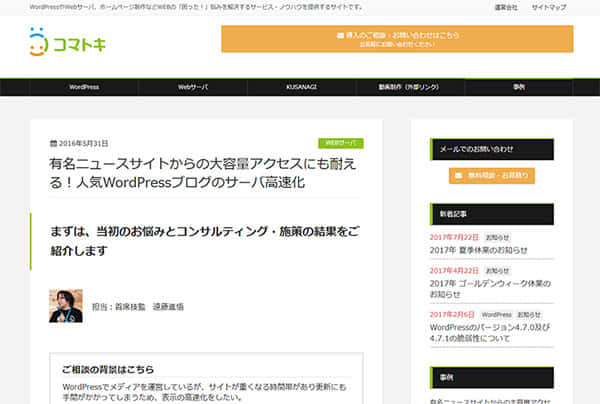The image size is (600, 404).
Task: Click the orange お問い合わせはこちら banner
Action: [397, 39]
